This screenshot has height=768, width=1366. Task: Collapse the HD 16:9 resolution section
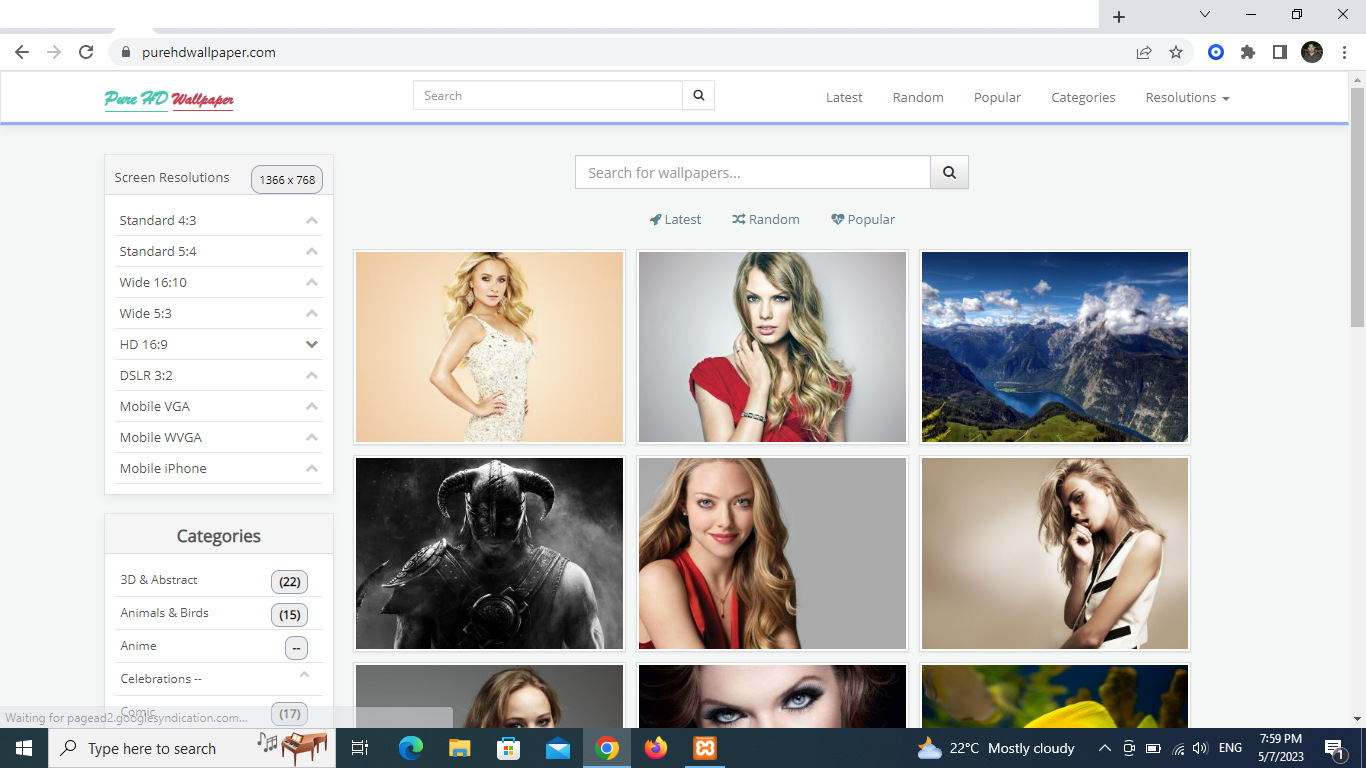point(312,344)
